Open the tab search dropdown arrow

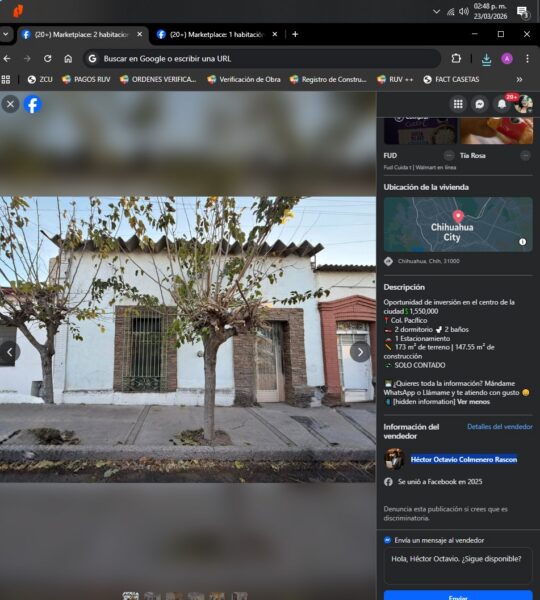pos(5,34)
